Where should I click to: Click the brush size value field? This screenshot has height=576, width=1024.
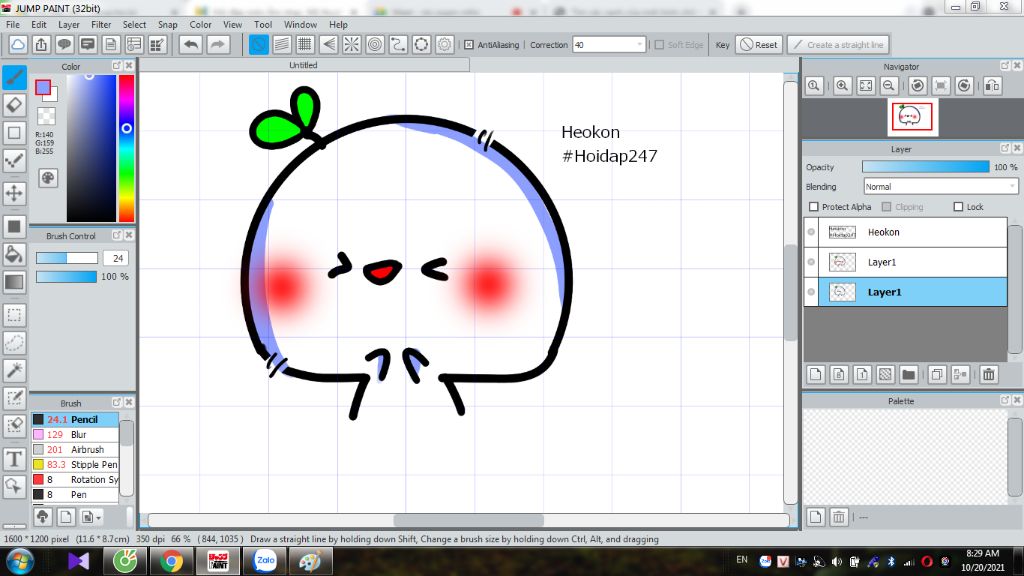click(x=116, y=258)
